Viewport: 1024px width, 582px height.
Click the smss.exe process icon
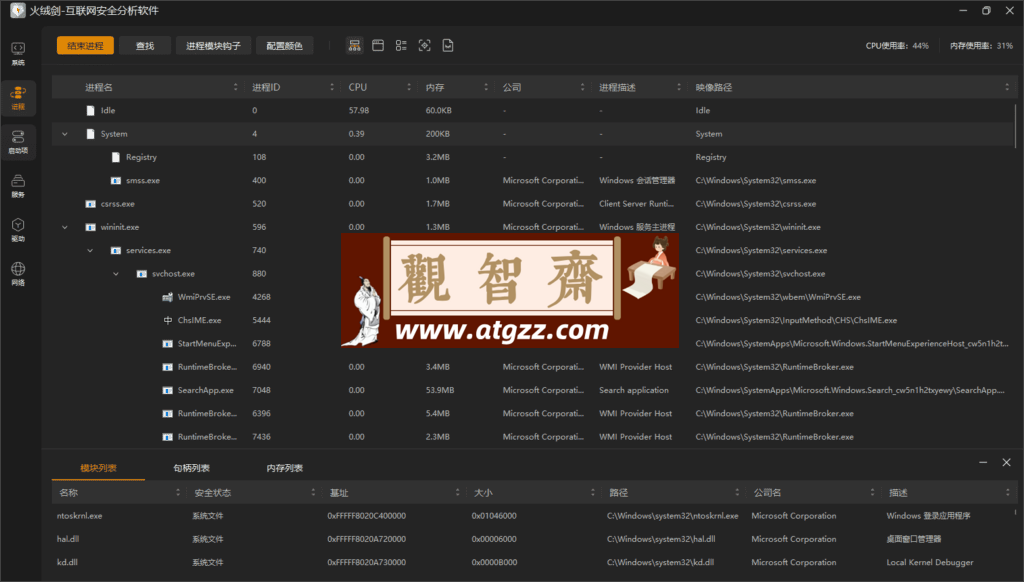pos(116,180)
